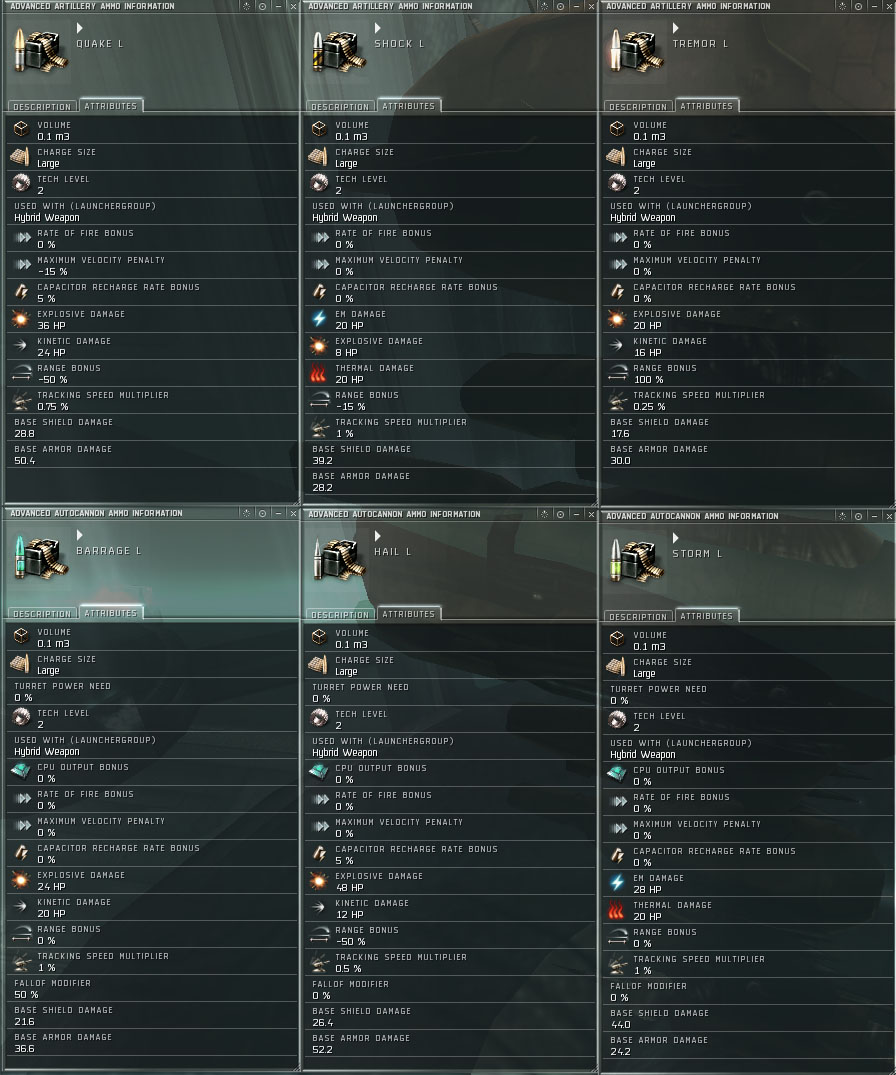The image size is (896, 1075).
Task: Click thermal damage flame icon in Storm L
Action: [x=616, y=910]
